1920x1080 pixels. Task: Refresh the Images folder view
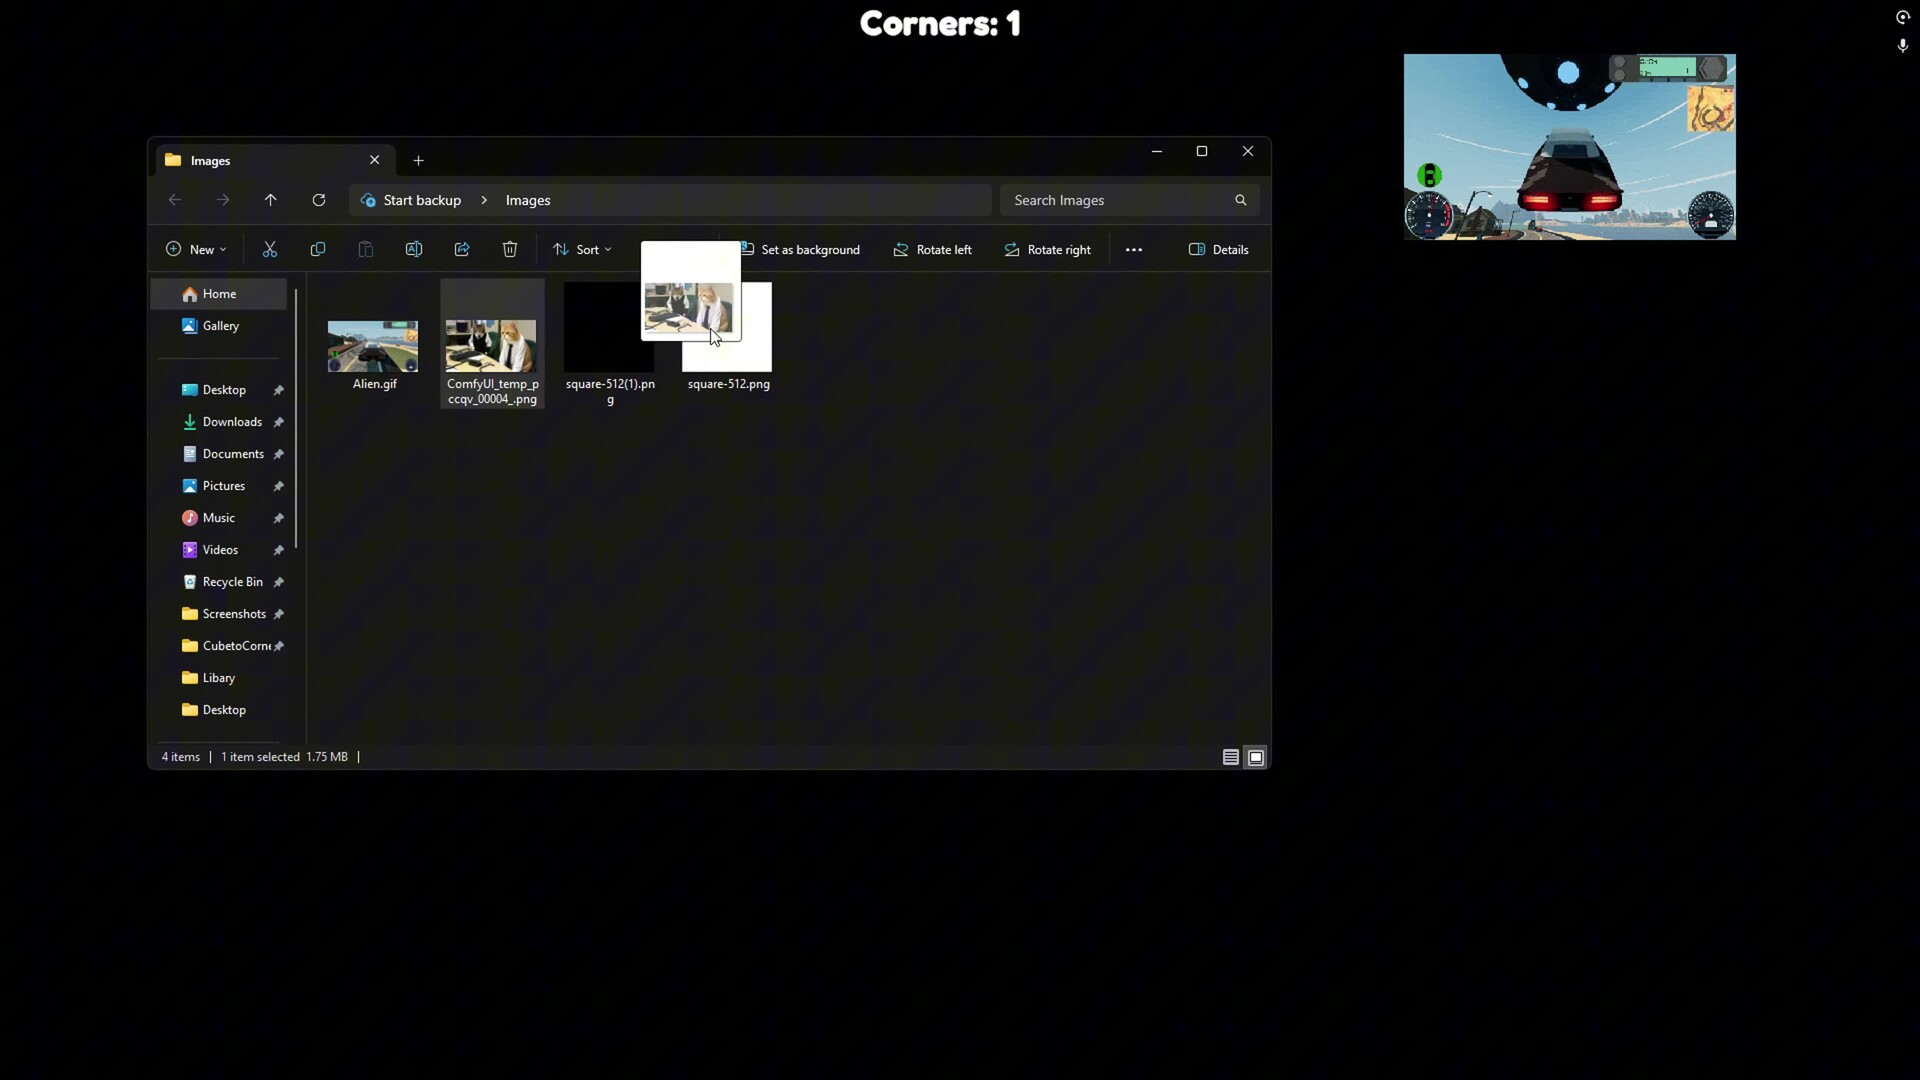pos(319,200)
